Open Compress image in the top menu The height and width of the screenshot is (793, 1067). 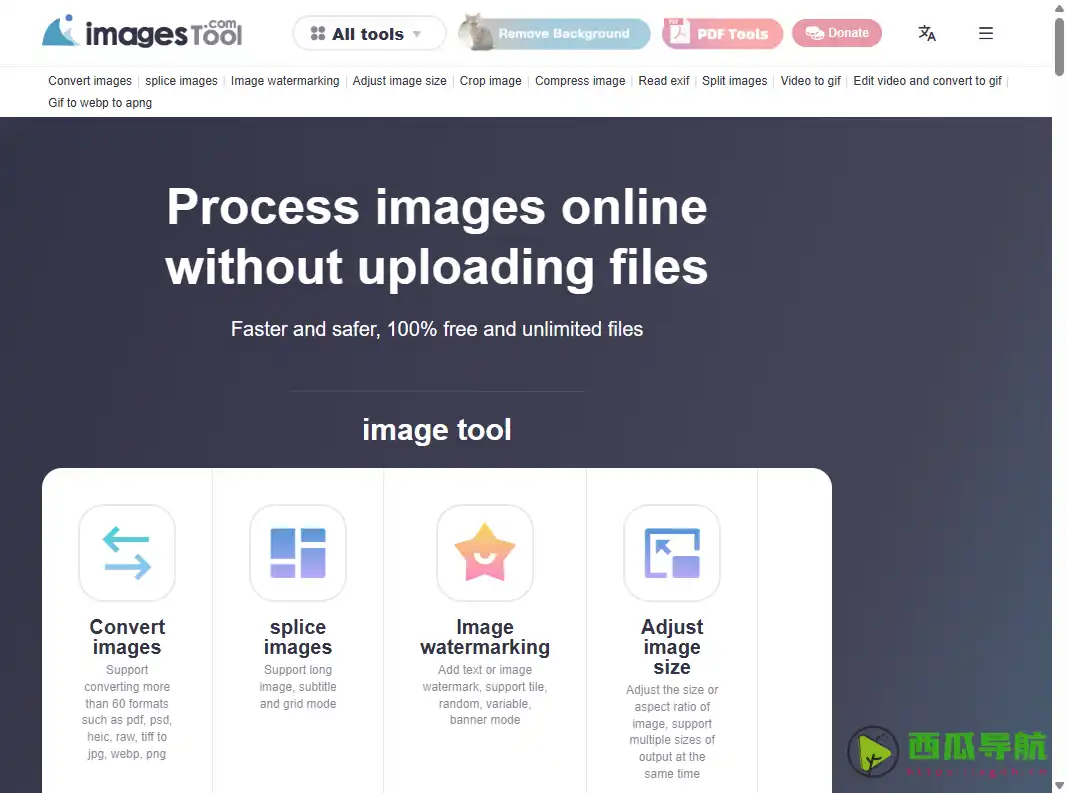(x=580, y=81)
